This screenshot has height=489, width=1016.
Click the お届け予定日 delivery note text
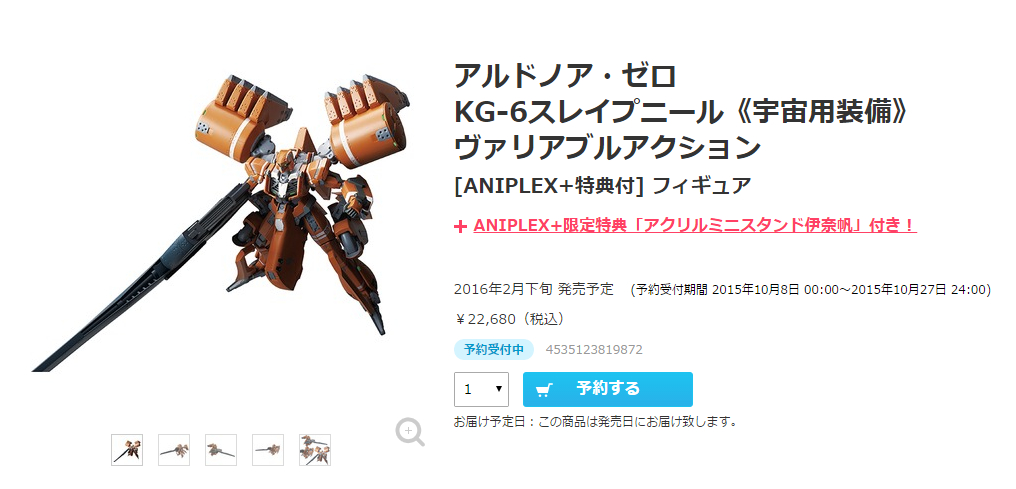[x=596, y=422]
